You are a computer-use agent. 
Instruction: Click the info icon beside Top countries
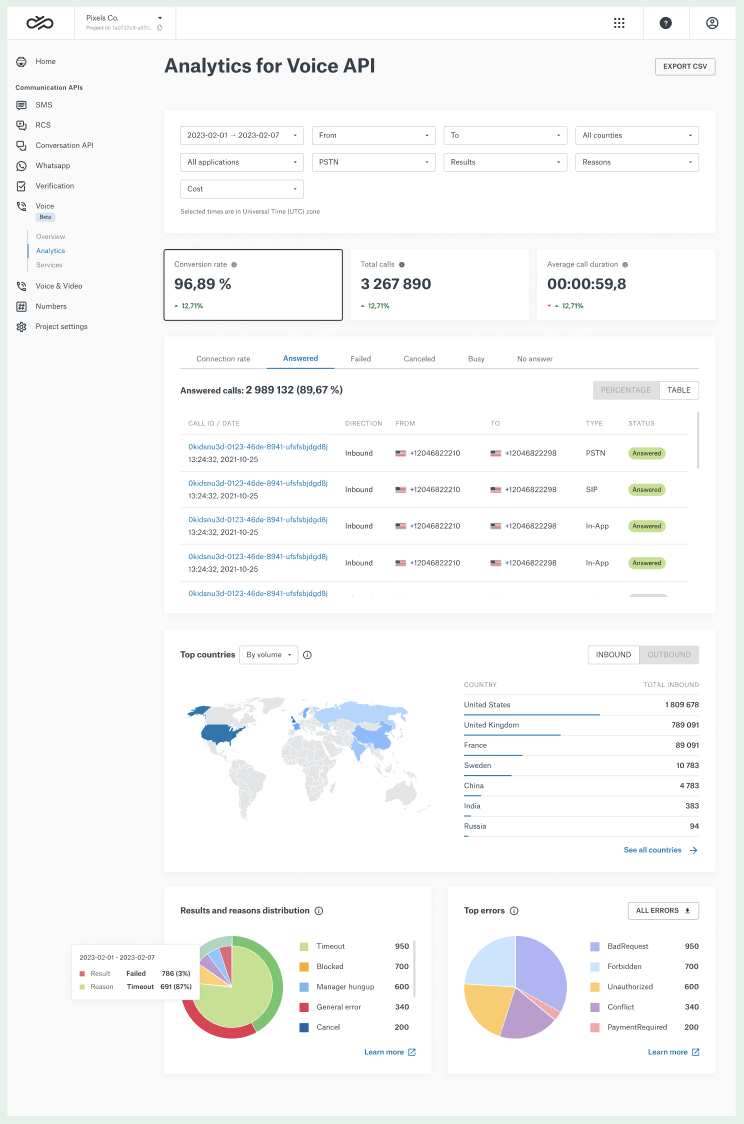(x=307, y=655)
